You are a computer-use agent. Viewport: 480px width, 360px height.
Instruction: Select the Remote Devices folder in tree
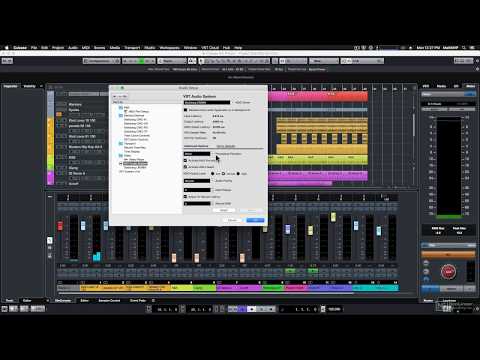click(x=134, y=115)
